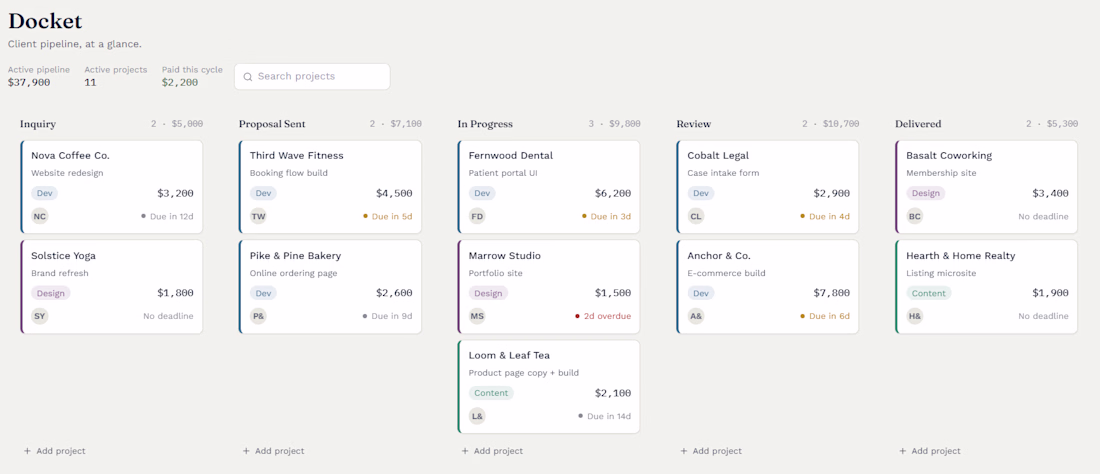Image resolution: width=1100 pixels, height=474 pixels.
Task: Open the Pike & Pine Bakery card title
Action: tap(295, 256)
